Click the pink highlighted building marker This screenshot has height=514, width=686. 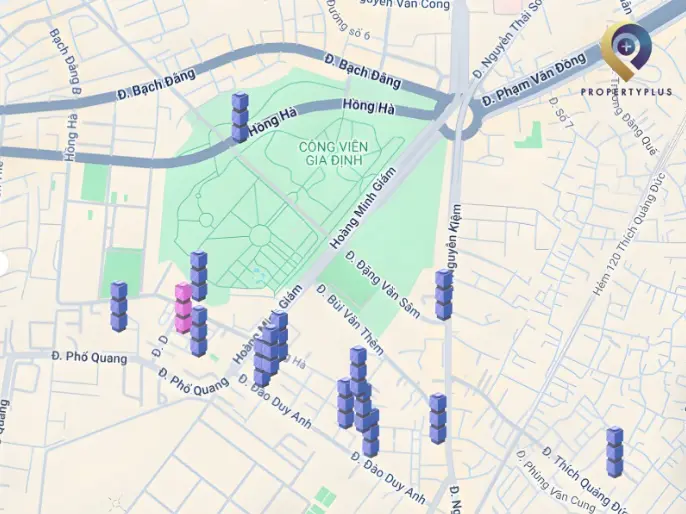click(x=183, y=308)
